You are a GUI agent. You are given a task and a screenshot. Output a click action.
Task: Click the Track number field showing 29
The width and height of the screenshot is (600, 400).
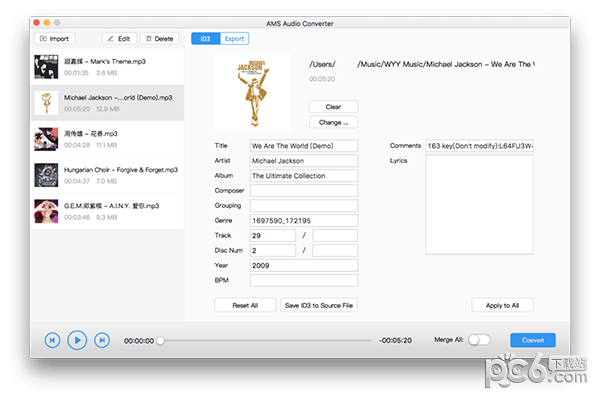273,235
